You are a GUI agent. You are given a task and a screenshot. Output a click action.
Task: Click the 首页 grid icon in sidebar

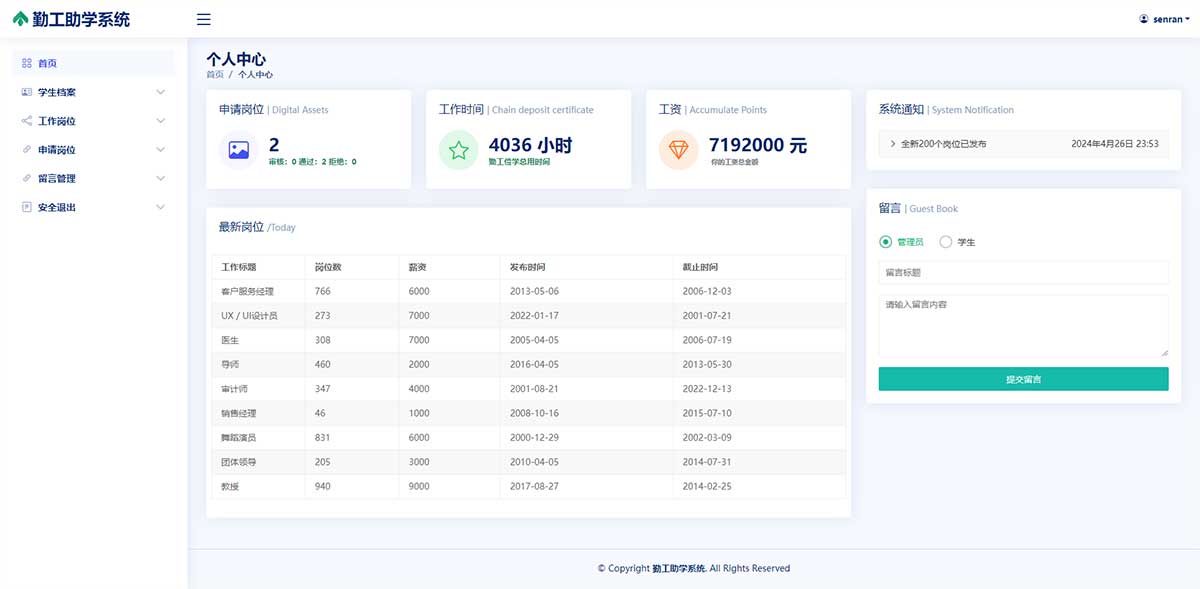27,63
